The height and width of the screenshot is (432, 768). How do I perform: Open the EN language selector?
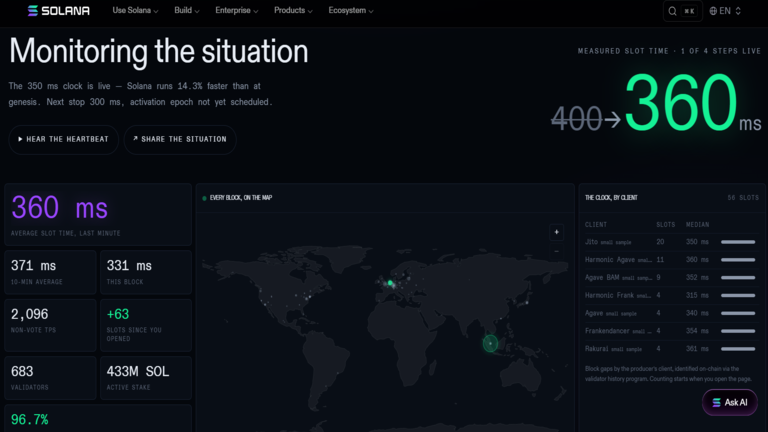coord(725,11)
